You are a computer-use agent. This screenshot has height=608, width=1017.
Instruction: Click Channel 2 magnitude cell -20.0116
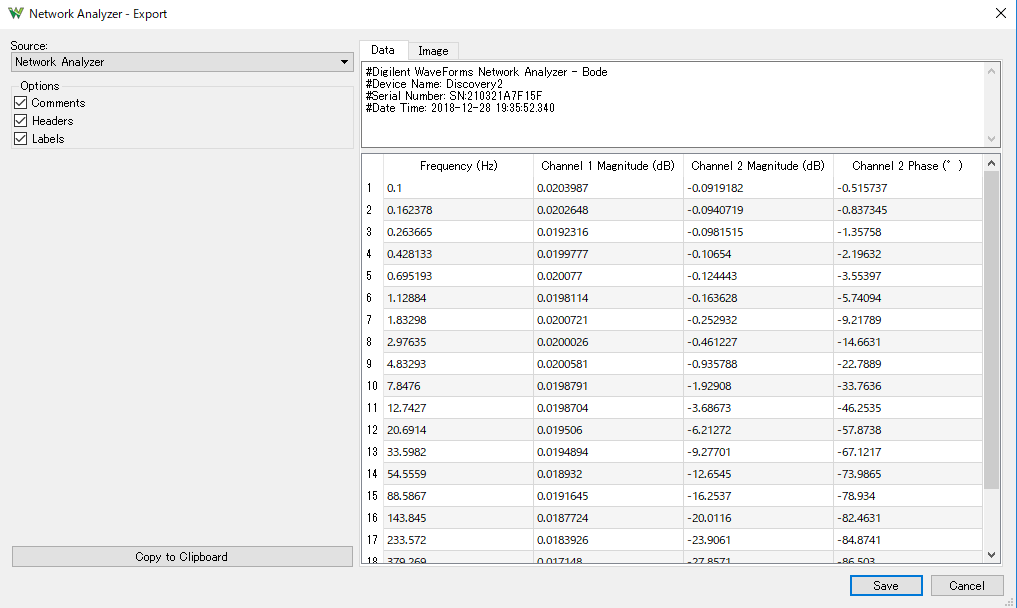[758, 518]
